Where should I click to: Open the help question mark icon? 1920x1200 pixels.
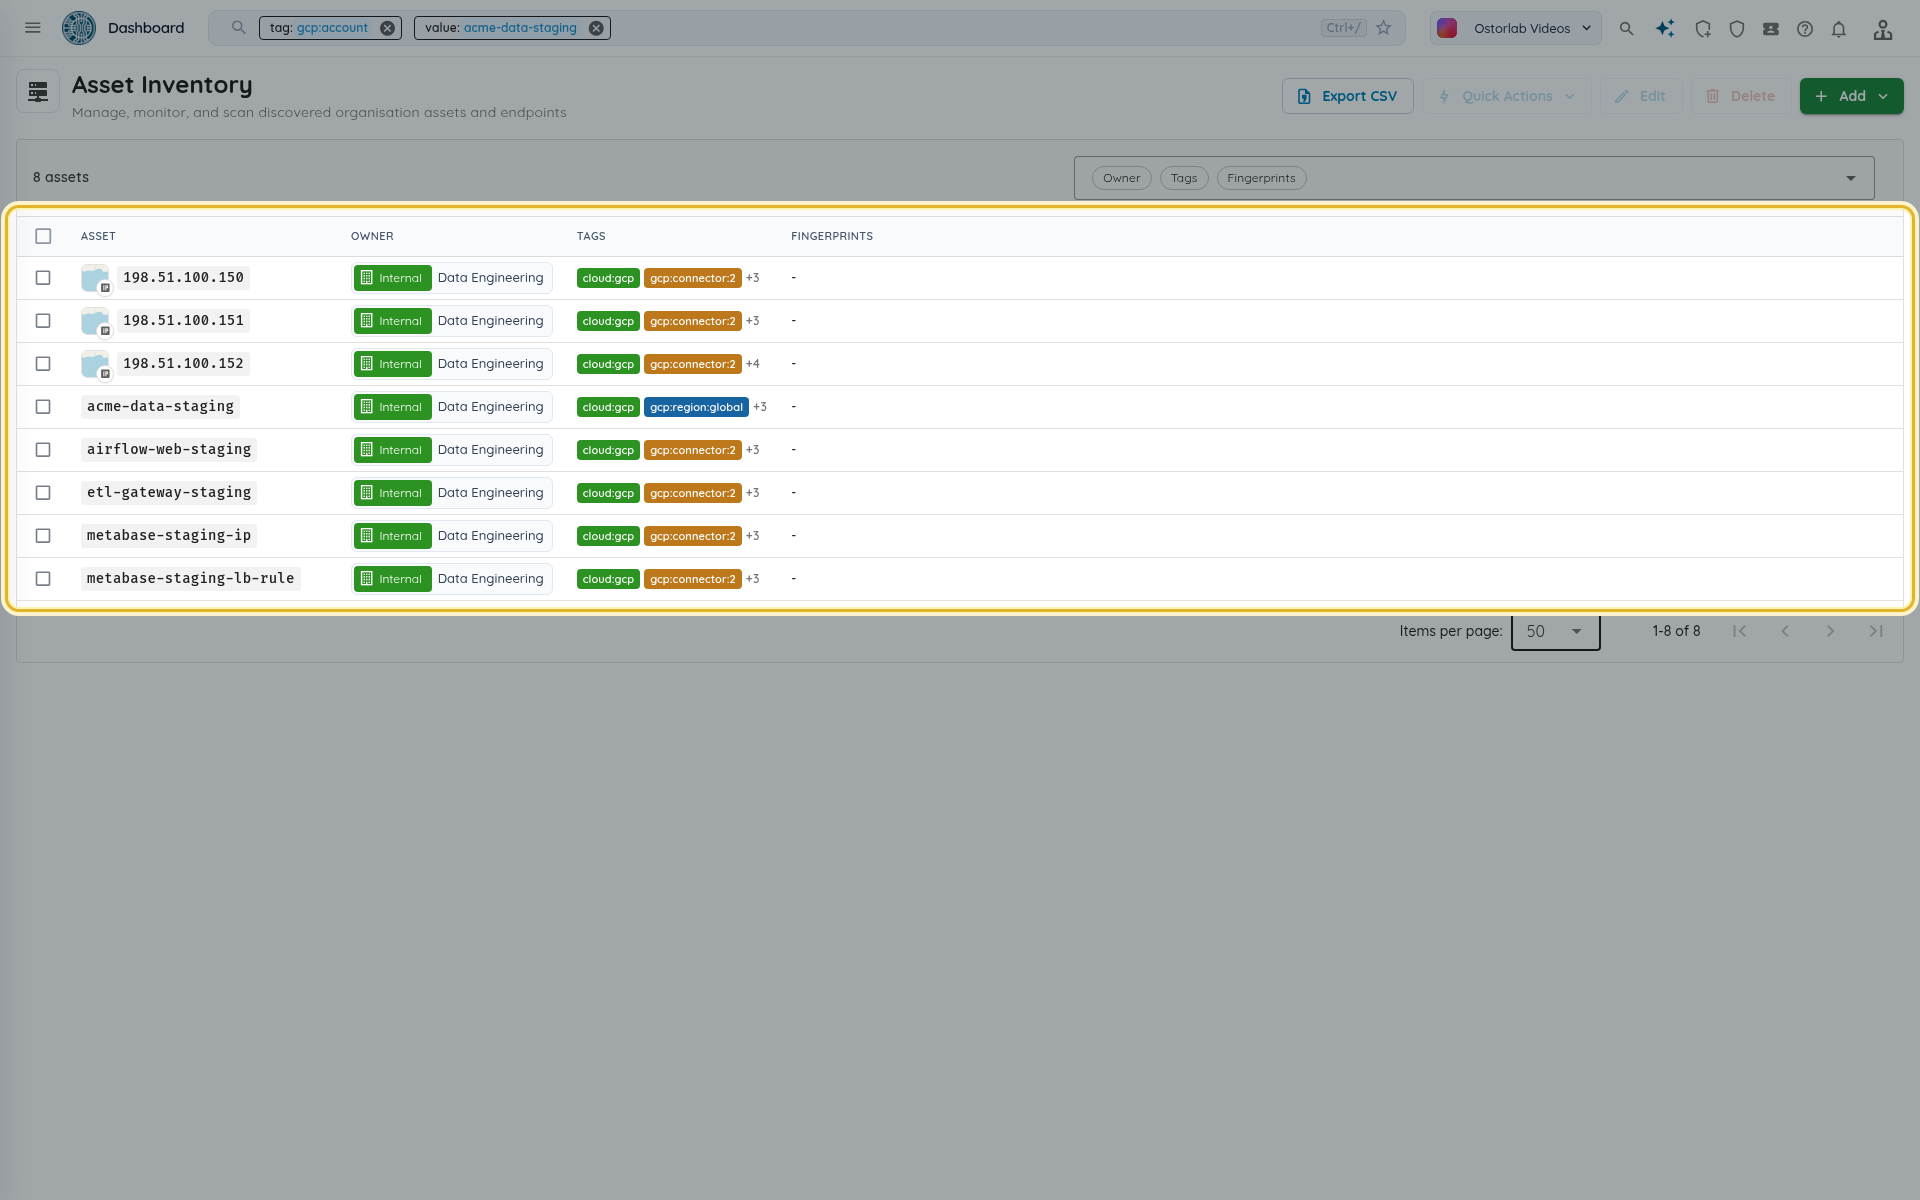[1804, 29]
